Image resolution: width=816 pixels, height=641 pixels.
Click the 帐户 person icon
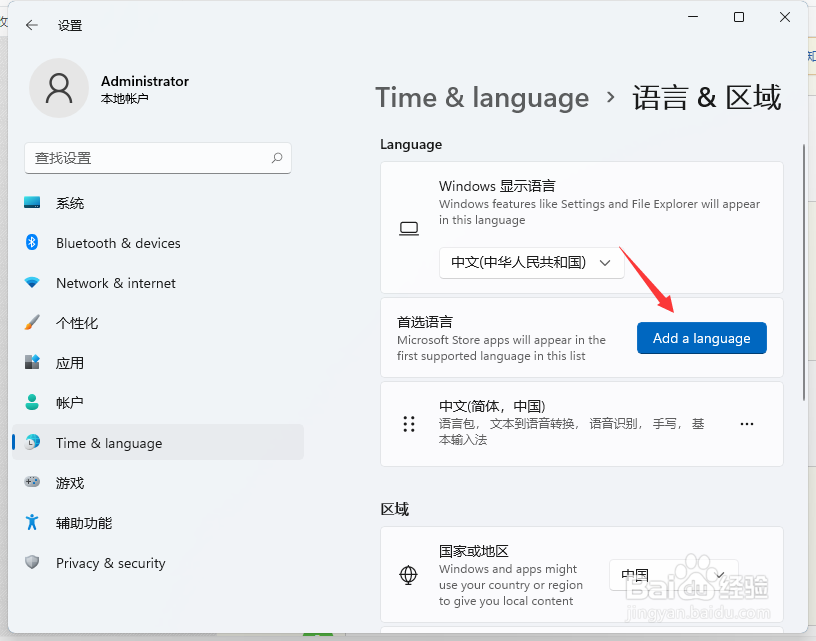pyautogui.click(x=32, y=402)
